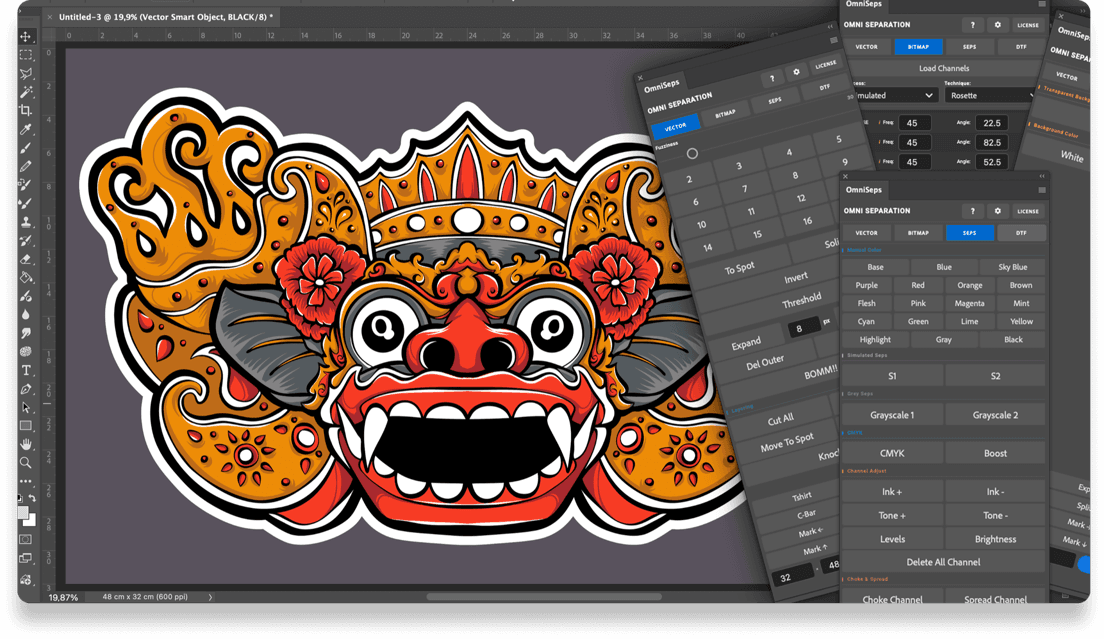Click the Grayscale 2 button
This screenshot has width=1104, height=639.
point(995,415)
